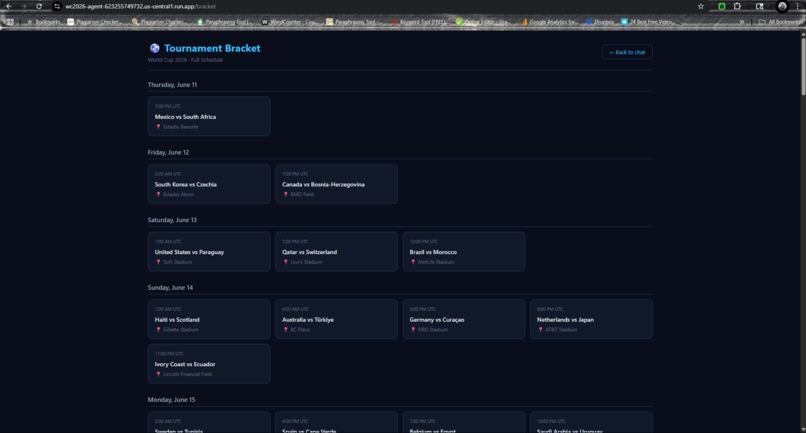Open site information icon beside URL
Image resolution: width=806 pixels, height=433 pixels.
point(57,6)
